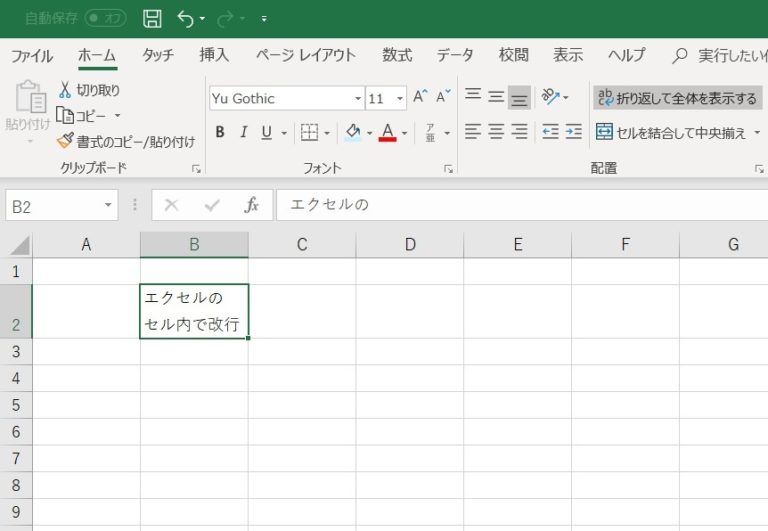Toggle Bold formatting
Screen dimensions: 768x531
click(x=219, y=132)
